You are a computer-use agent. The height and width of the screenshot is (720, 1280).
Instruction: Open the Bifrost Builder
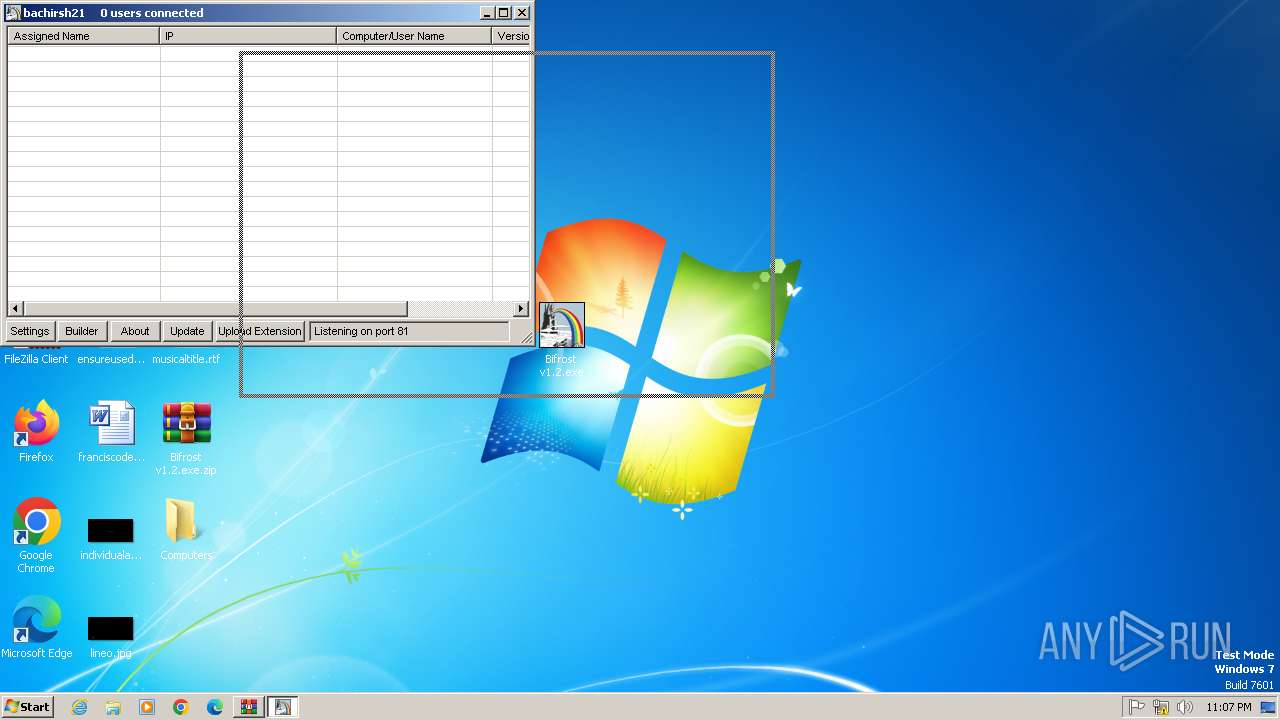pyautogui.click(x=81, y=331)
